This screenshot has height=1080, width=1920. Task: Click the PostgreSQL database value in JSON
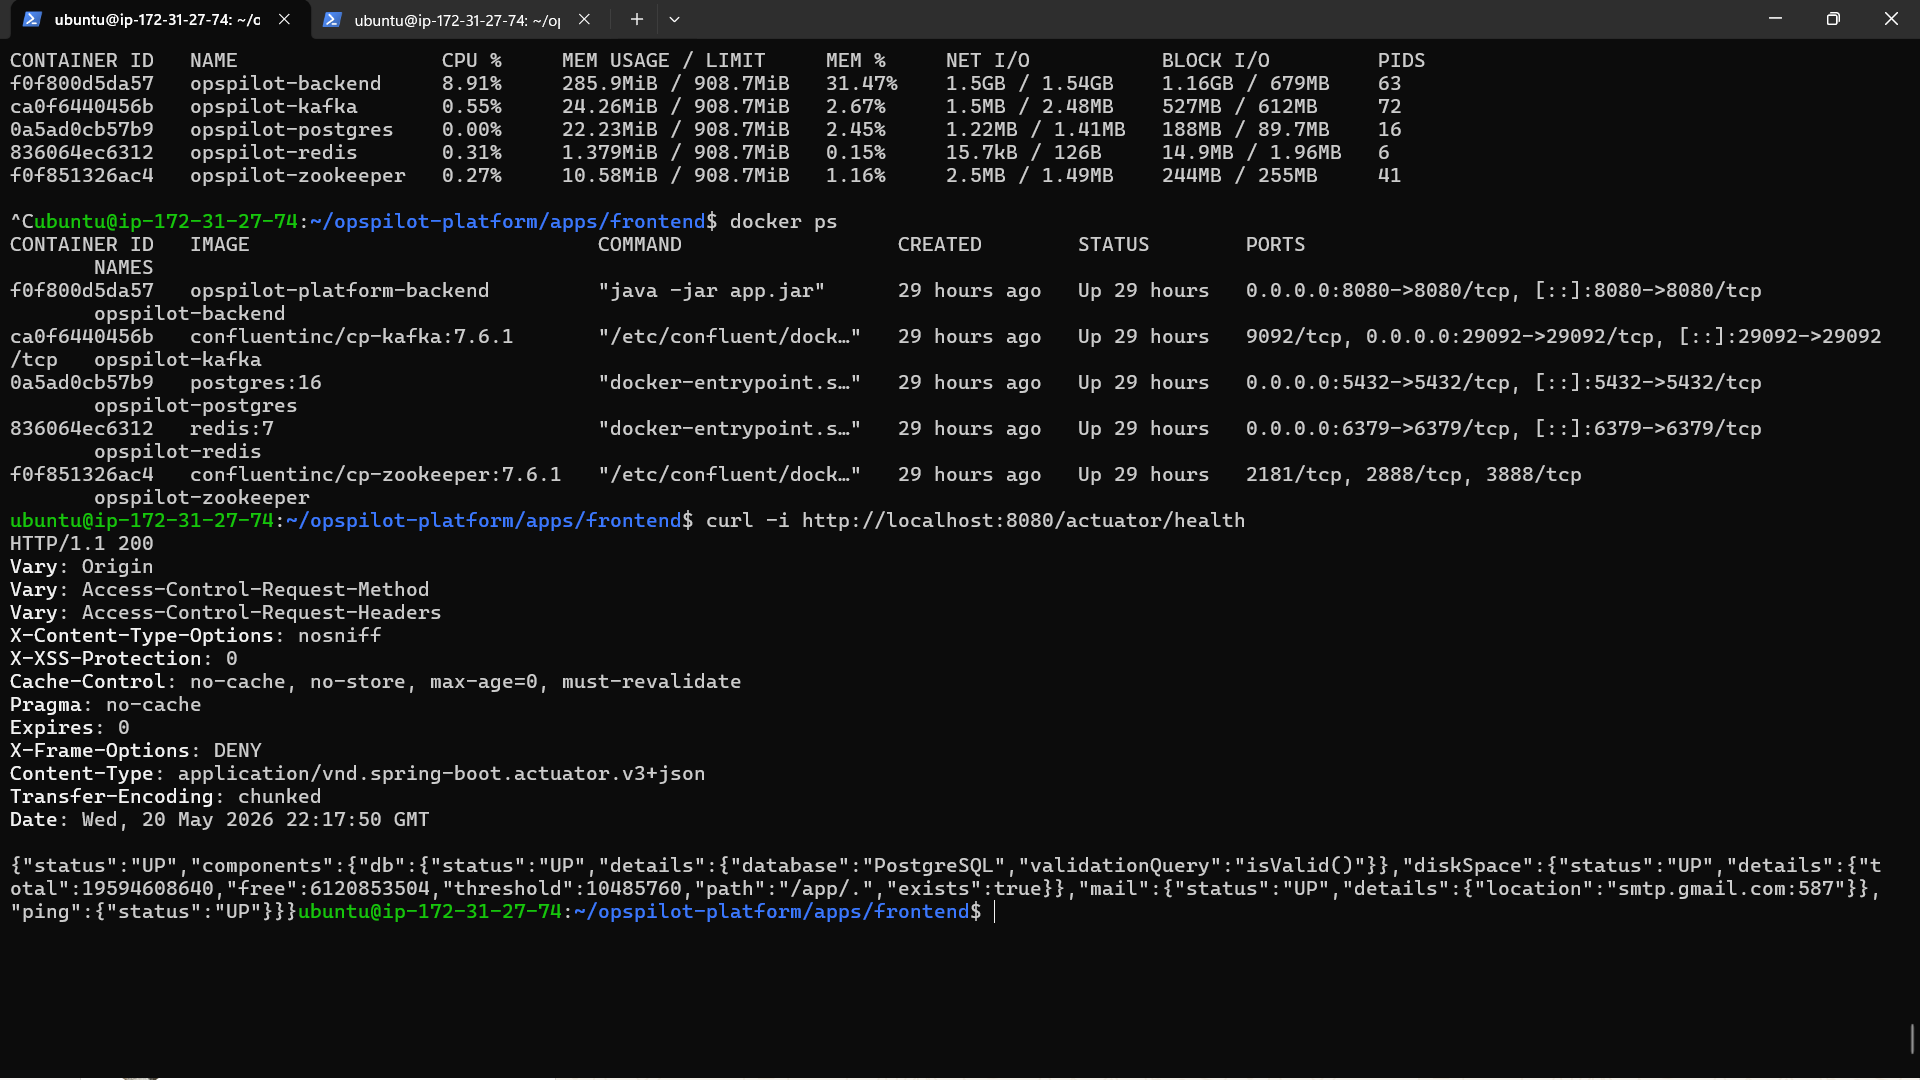(x=934, y=866)
